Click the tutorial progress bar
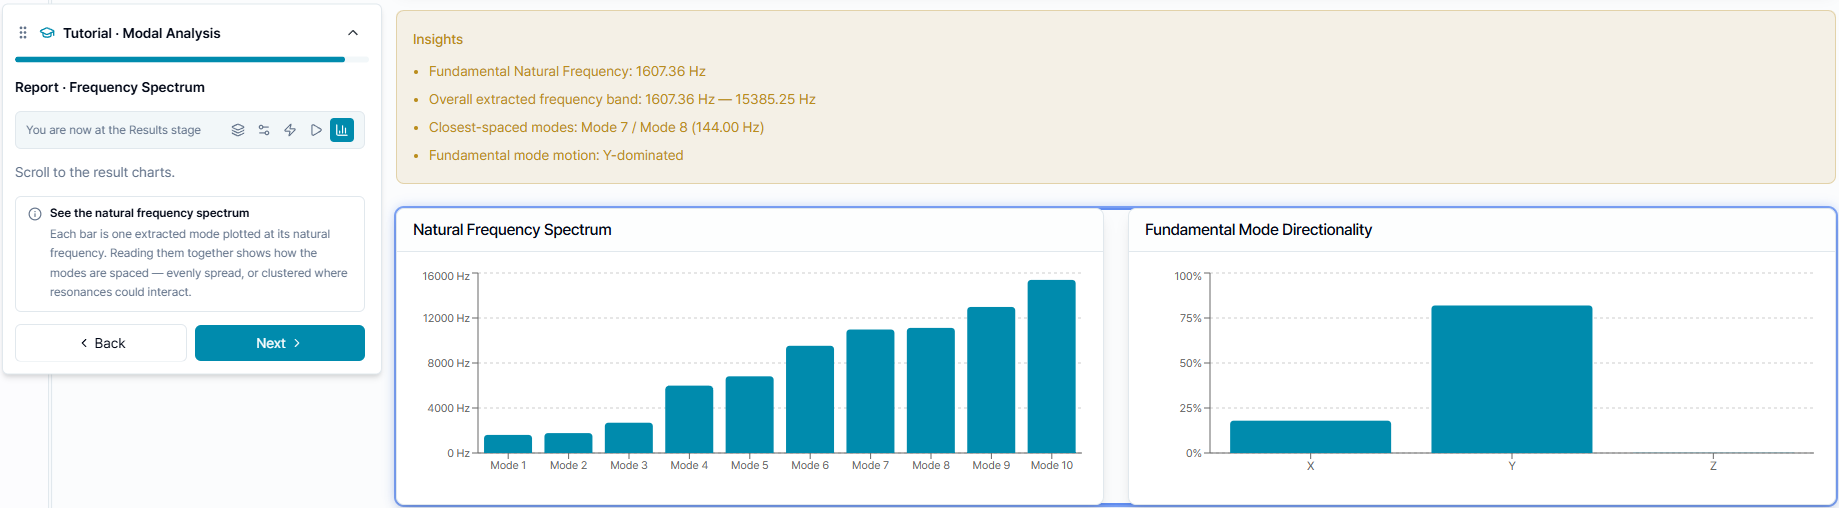This screenshot has width=1839, height=508. click(192, 60)
